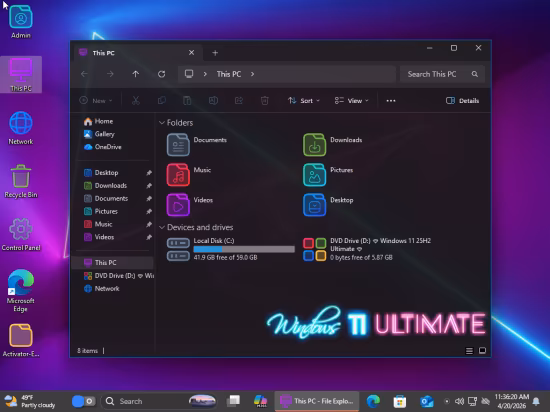Open the Music folder in Folders
This screenshot has height=412, width=550.
(189, 175)
